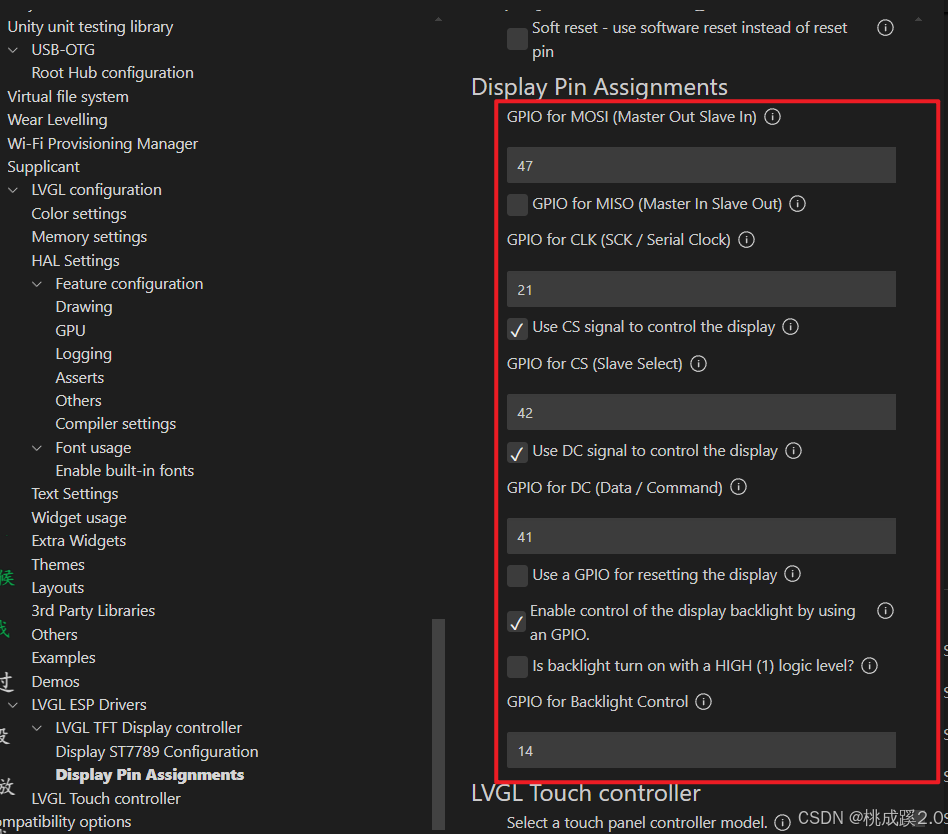The width and height of the screenshot is (948, 834).
Task: Select 3rd Party Libraries
Action: (x=93, y=611)
